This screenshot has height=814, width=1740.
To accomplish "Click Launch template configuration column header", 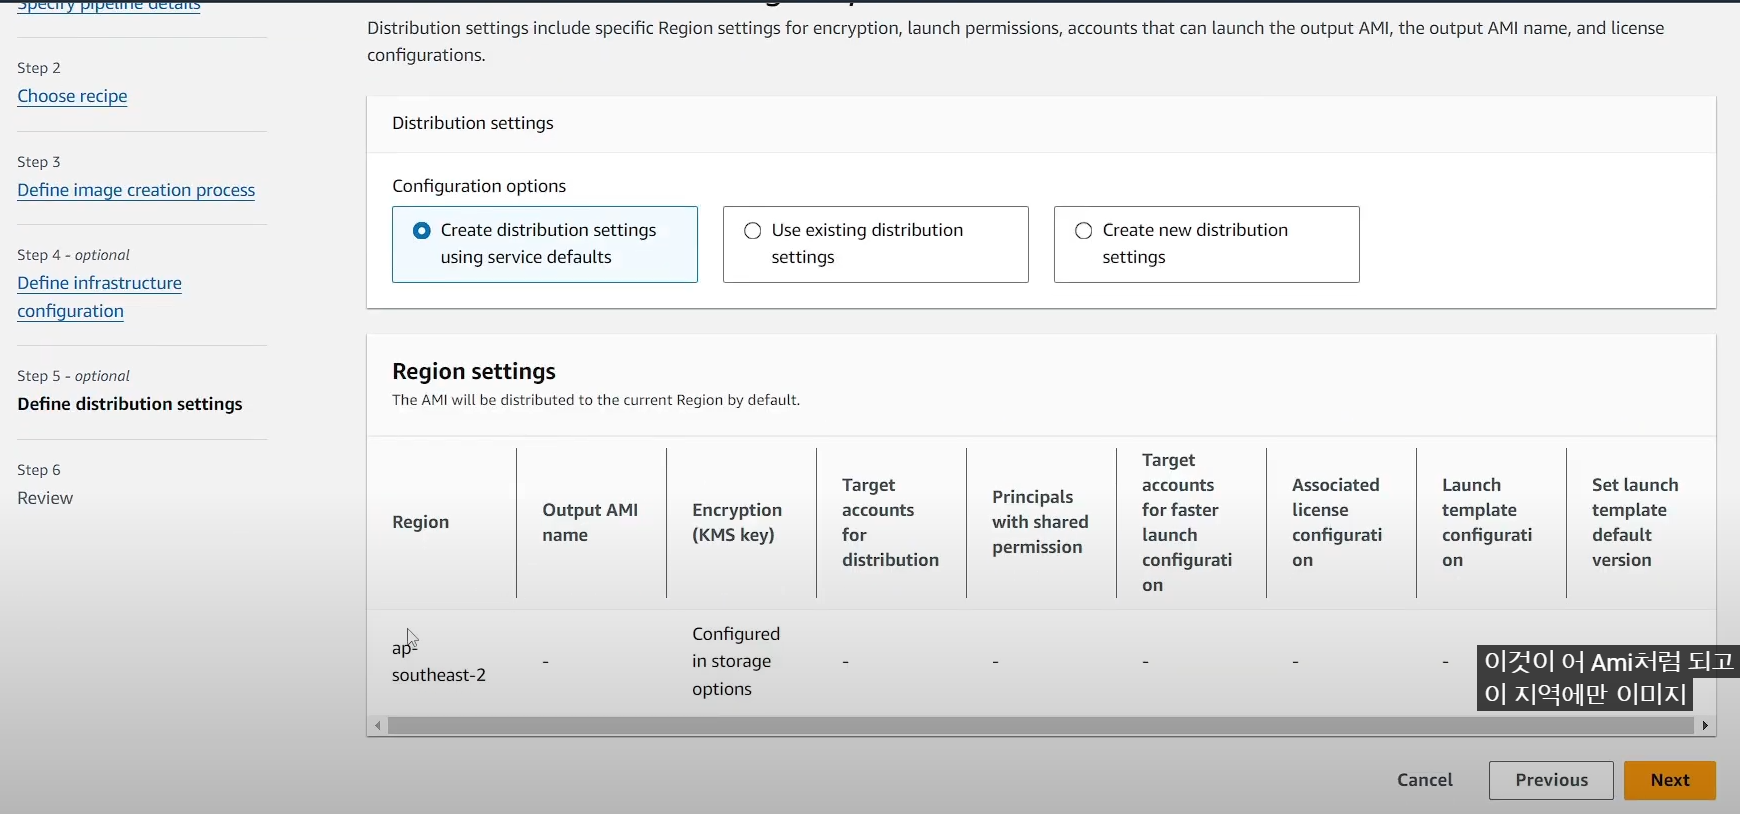I will click(x=1487, y=522).
